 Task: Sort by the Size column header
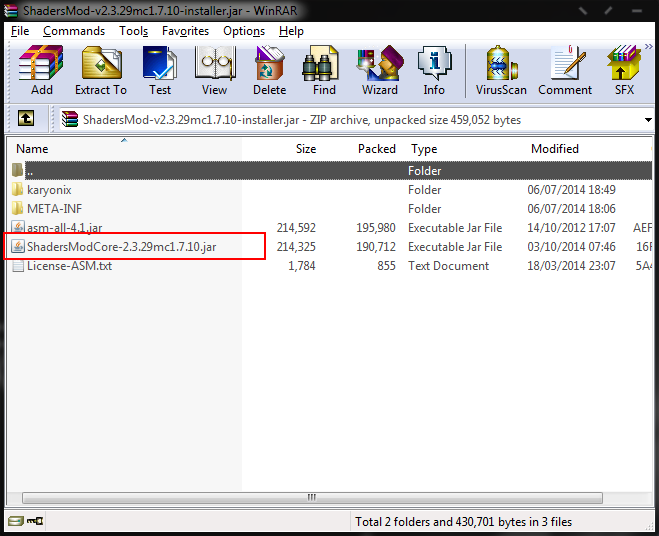point(306,149)
